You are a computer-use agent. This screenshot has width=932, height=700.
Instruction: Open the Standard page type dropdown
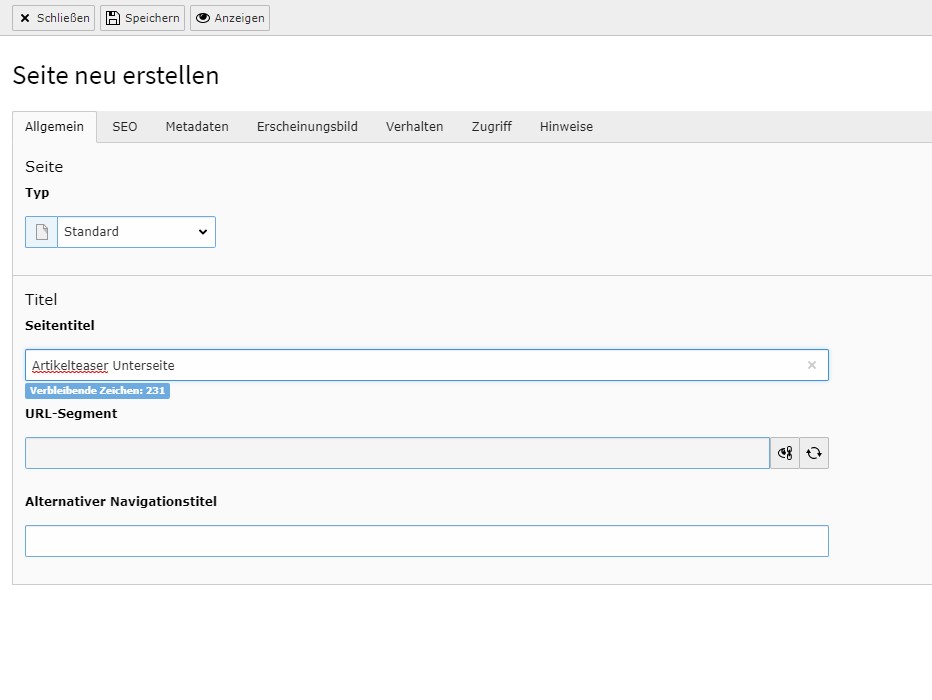[x=136, y=232]
